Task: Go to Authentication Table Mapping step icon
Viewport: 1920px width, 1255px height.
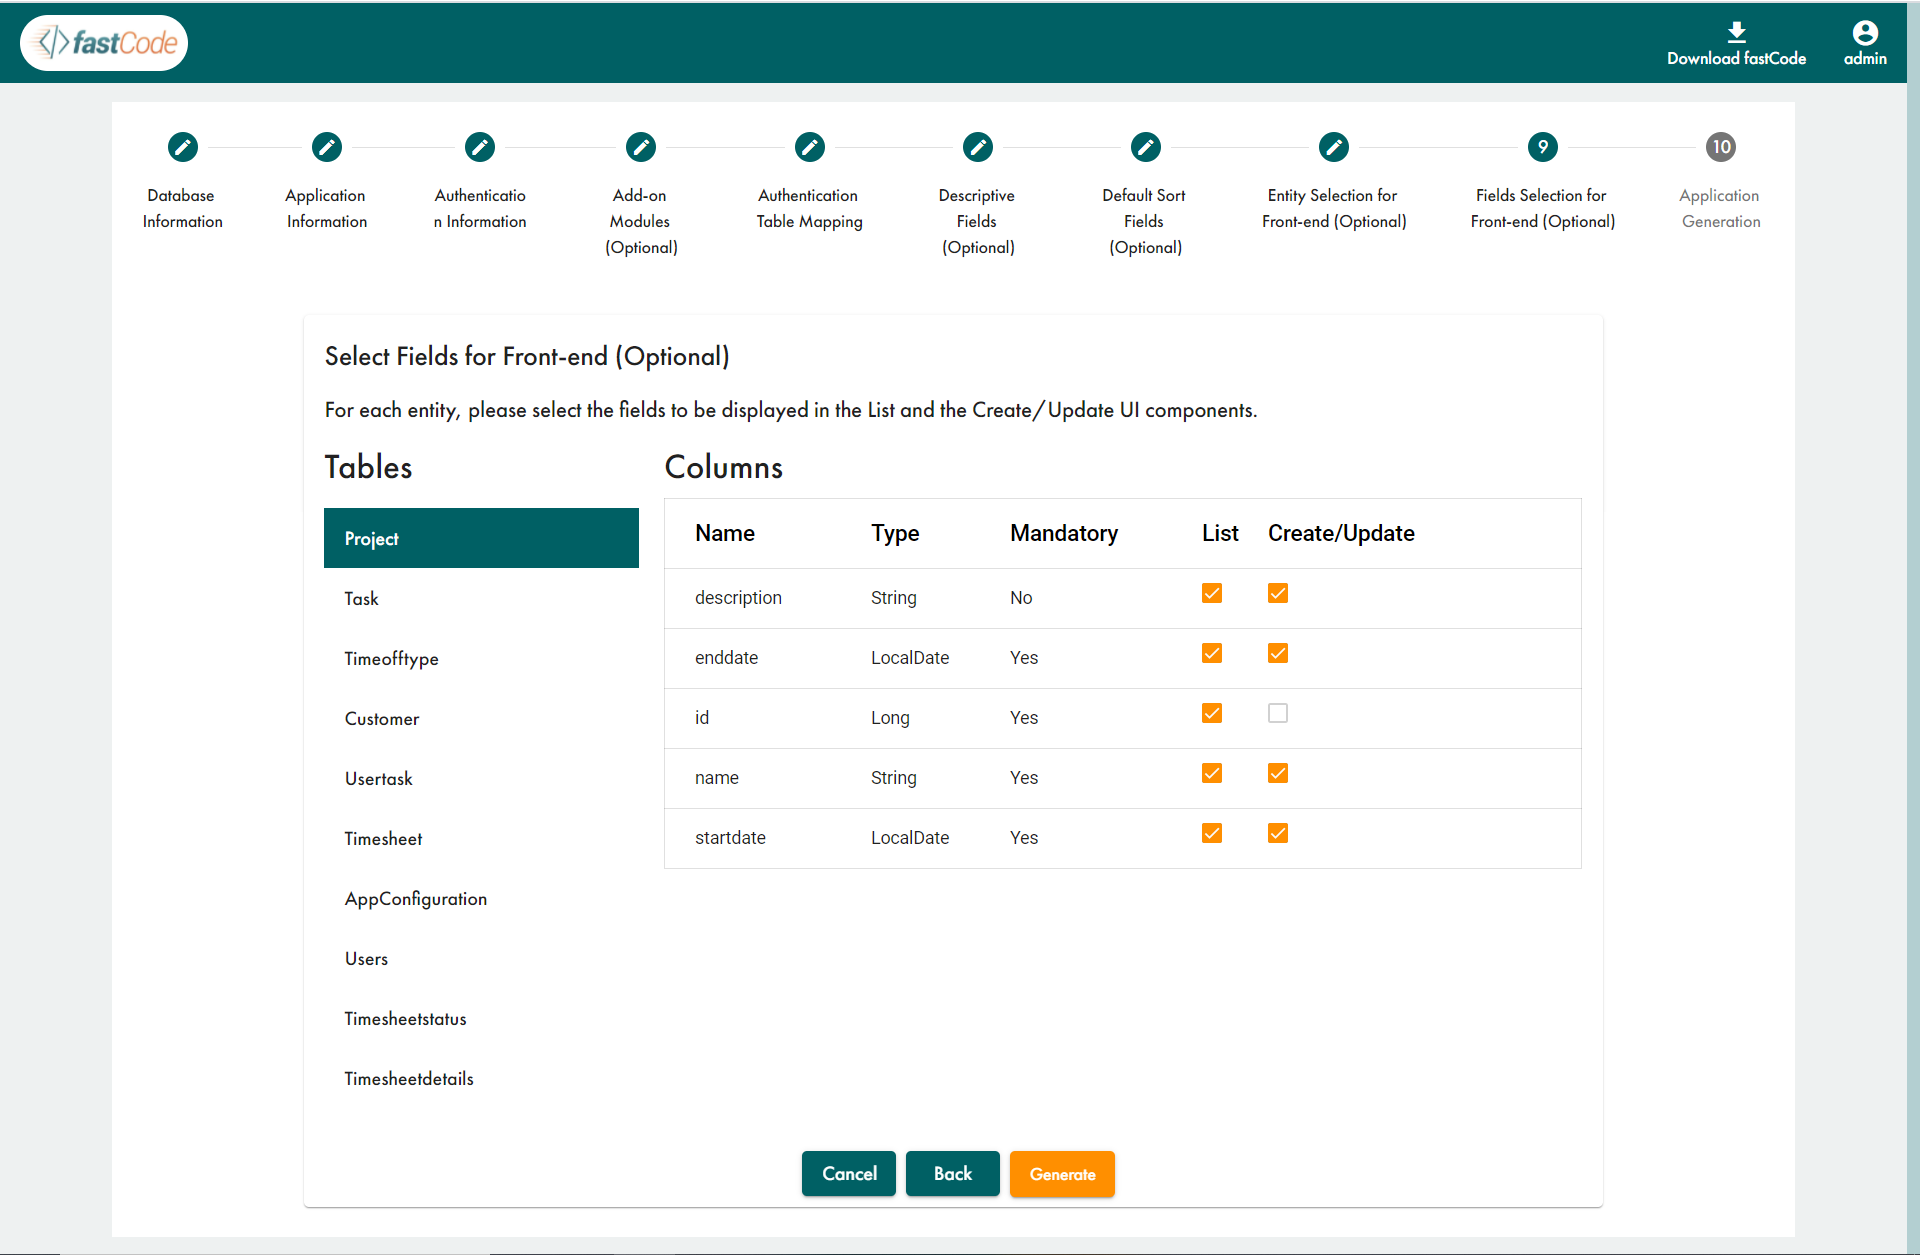Action: [810, 147]
